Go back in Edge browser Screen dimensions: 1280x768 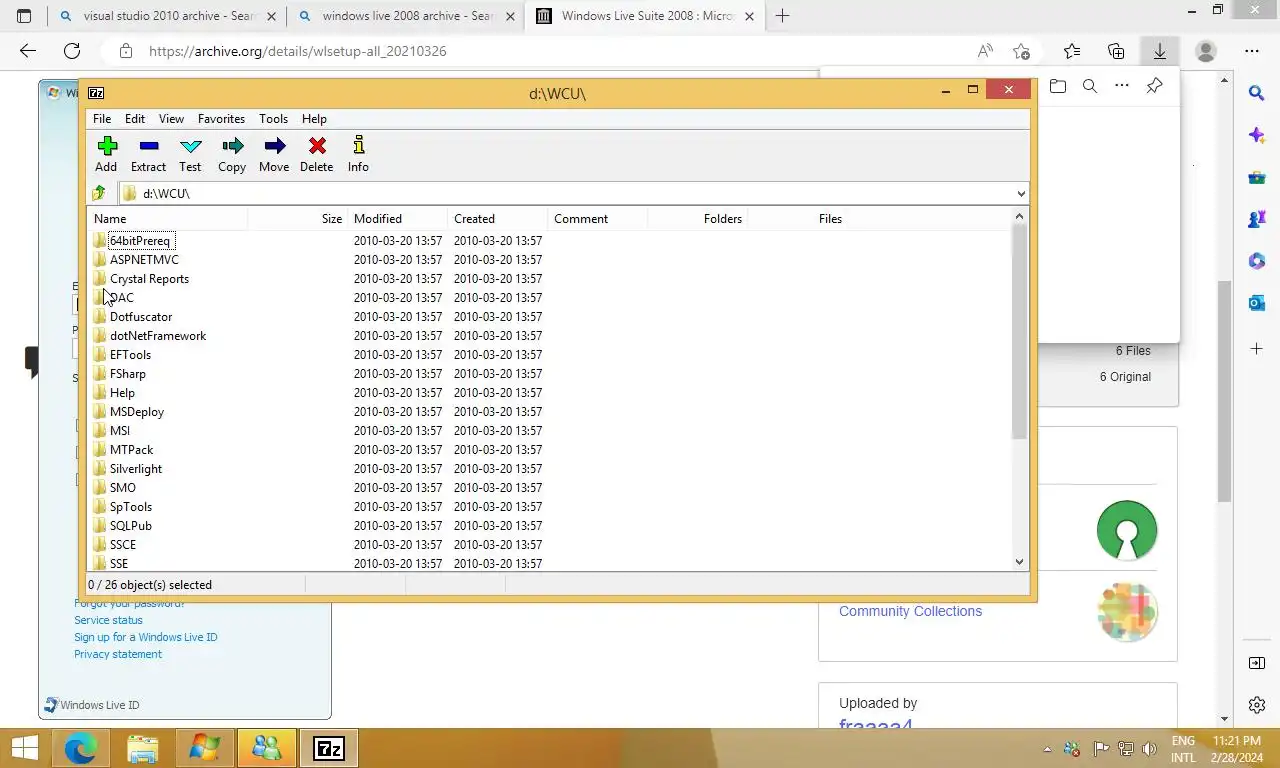tap(28, 51)
